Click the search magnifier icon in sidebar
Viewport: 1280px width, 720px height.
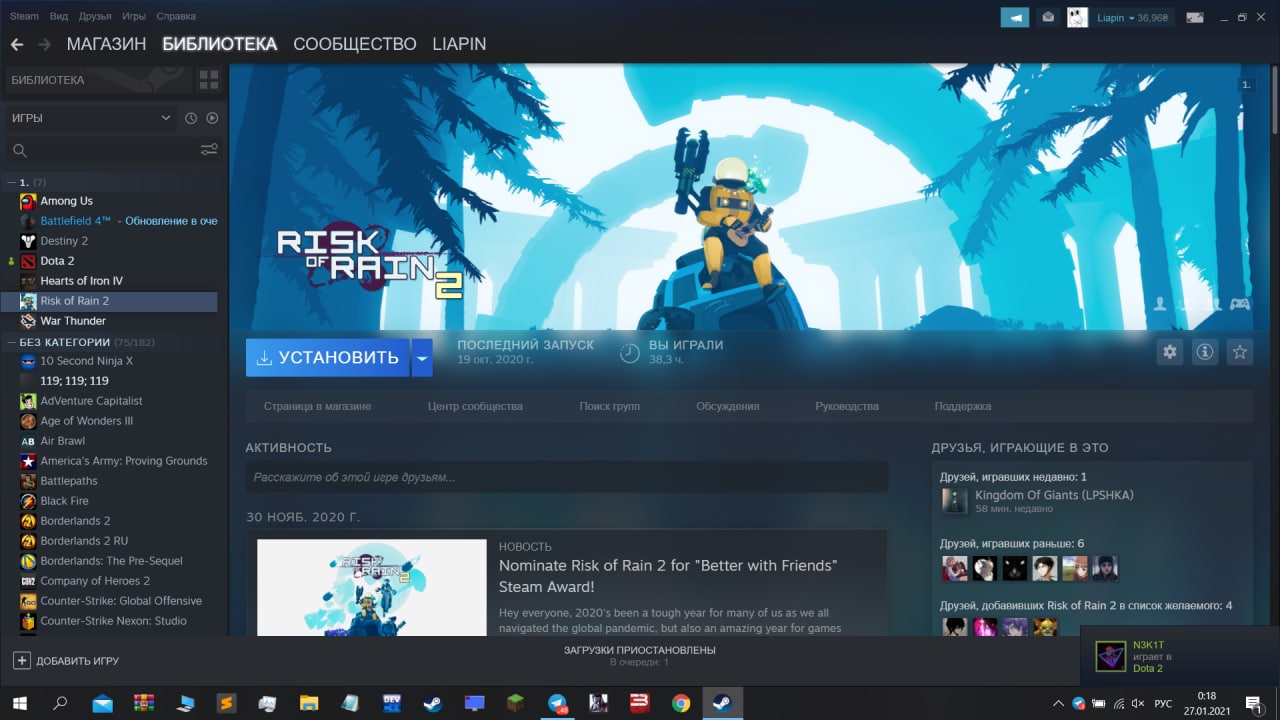19,150
